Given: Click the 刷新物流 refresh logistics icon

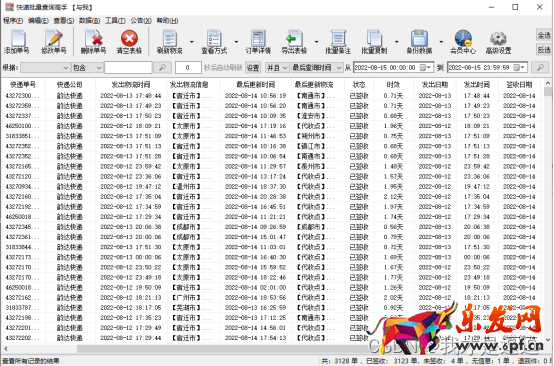Looking at the screenshot, I should coord(170,38).
